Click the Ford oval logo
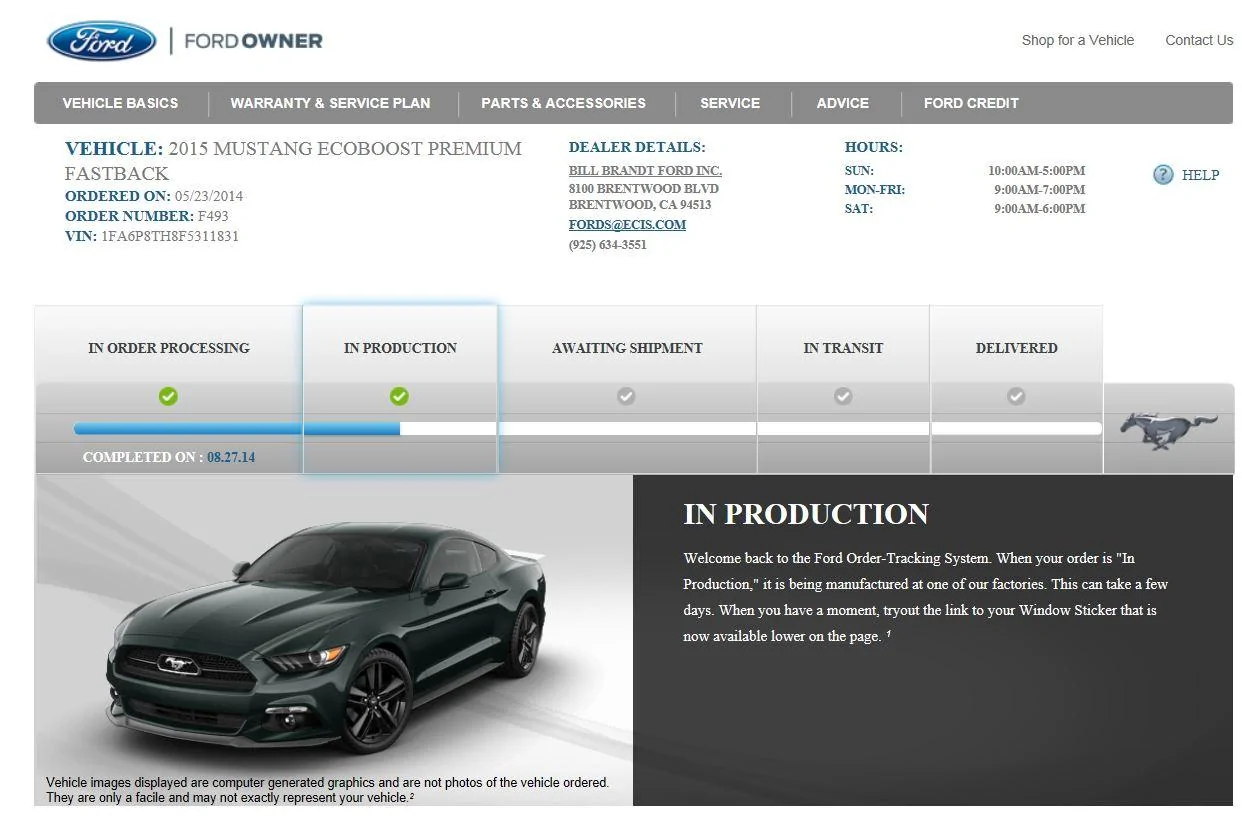 [x=101, y=41]
